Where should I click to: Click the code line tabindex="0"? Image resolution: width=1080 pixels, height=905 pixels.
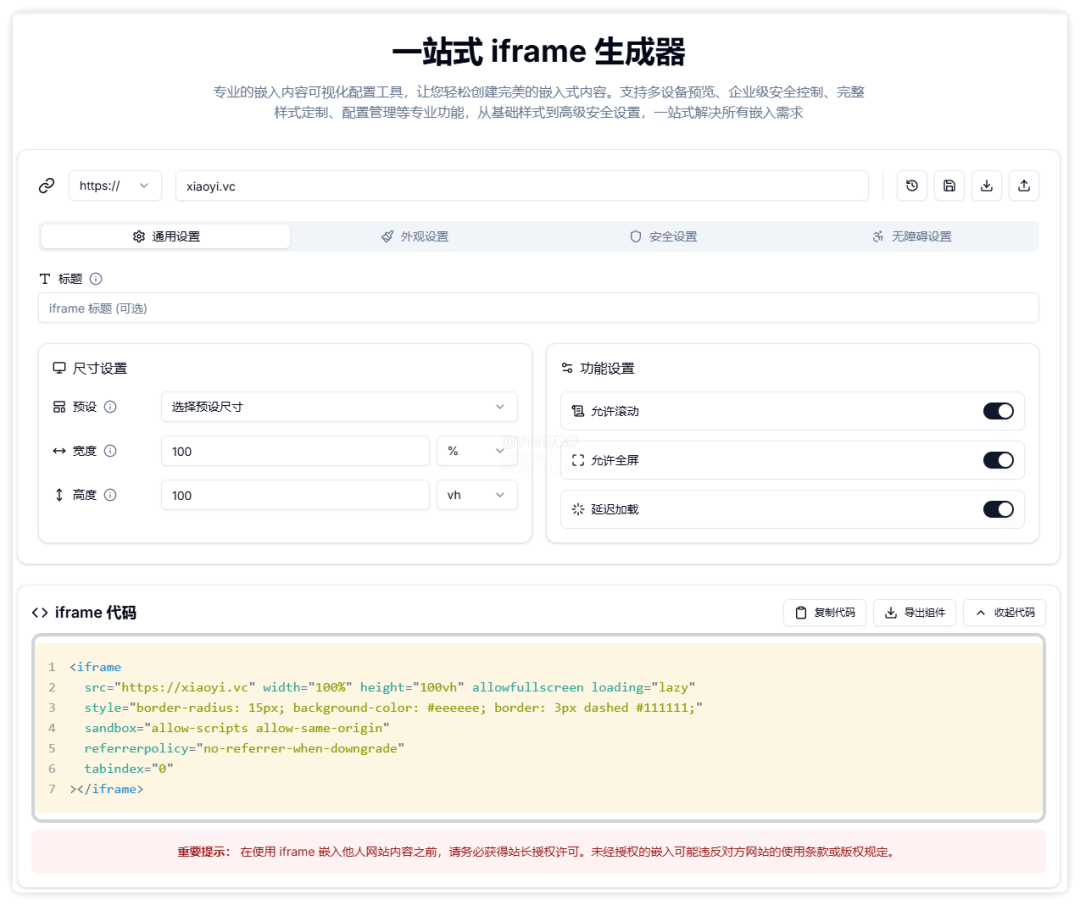coord(129,769)
